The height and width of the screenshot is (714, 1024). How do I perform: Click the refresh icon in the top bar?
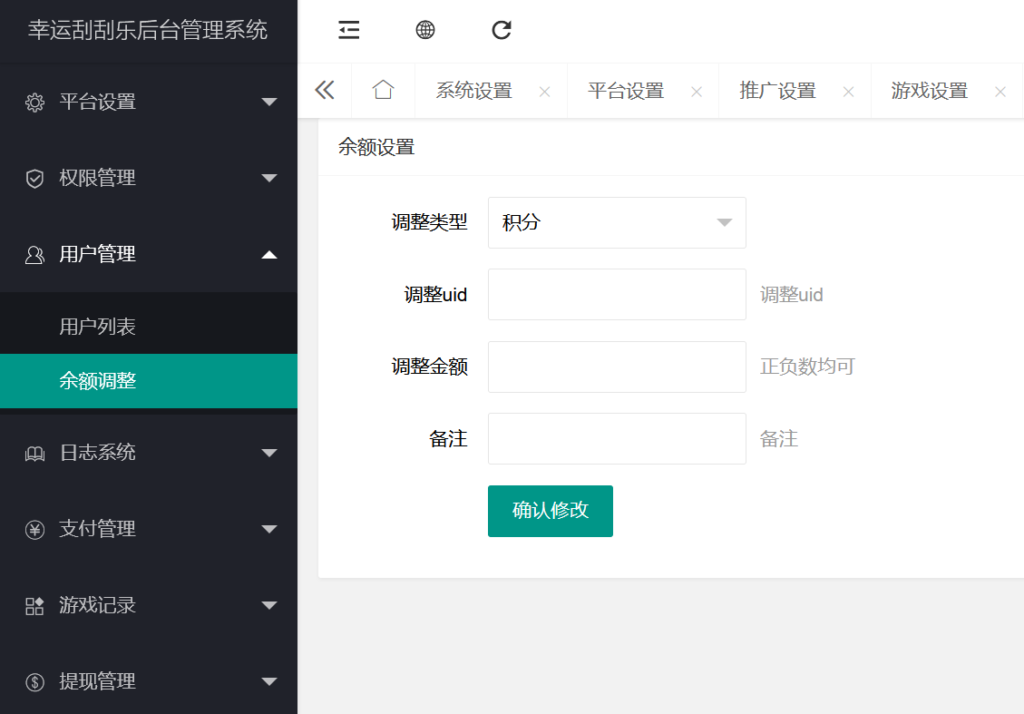coord(501,30)
